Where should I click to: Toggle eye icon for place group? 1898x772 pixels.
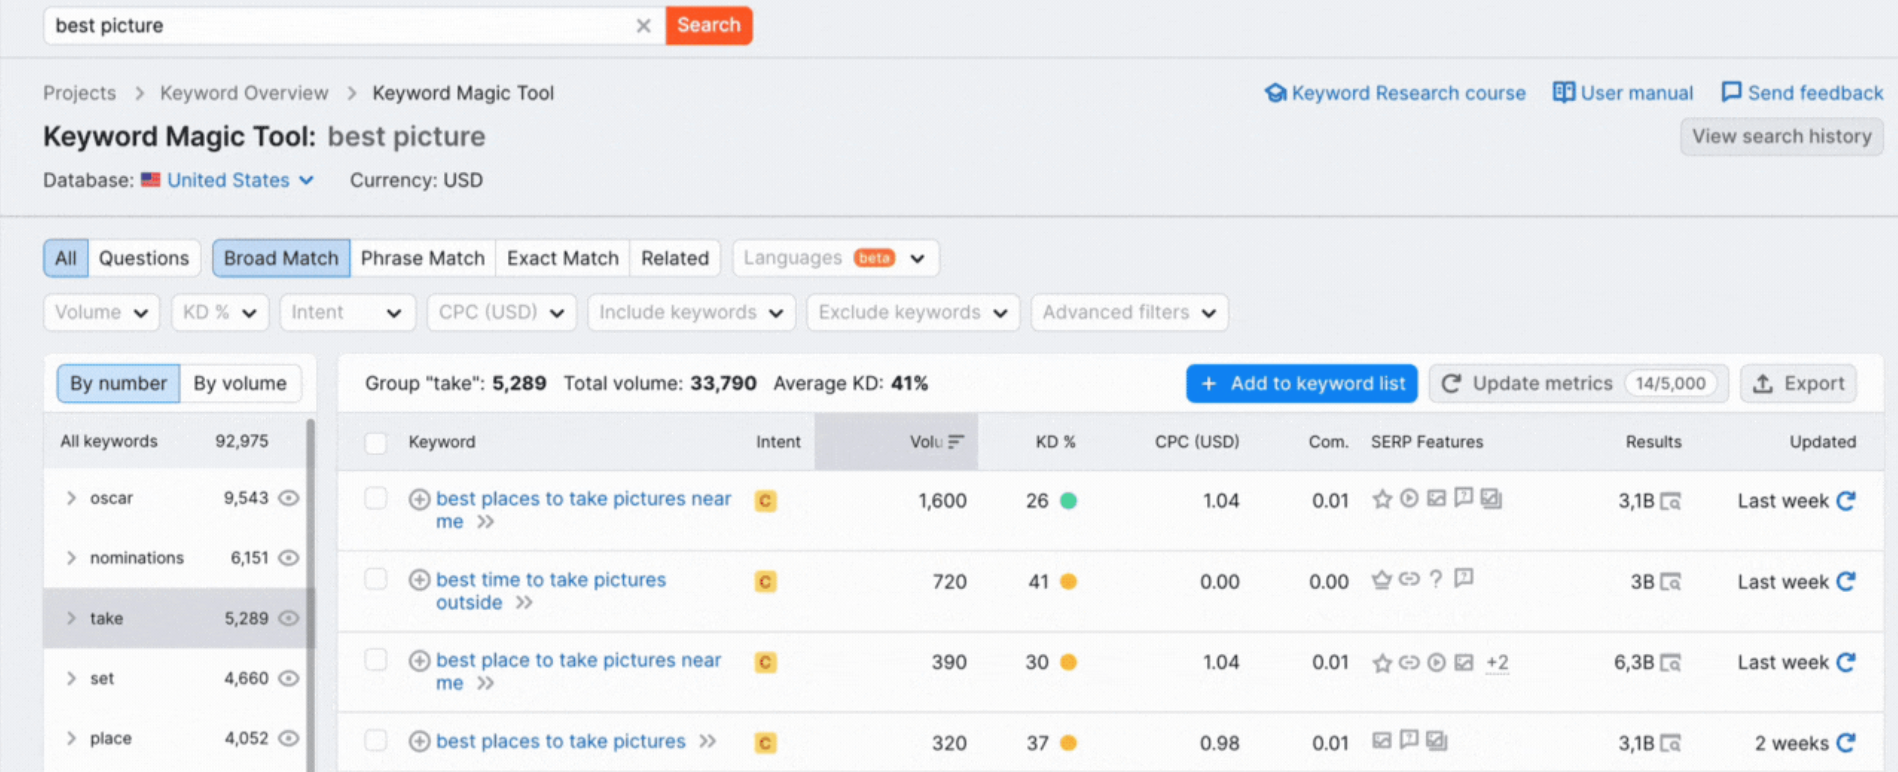pyautogui.click(x=289, y=738)
